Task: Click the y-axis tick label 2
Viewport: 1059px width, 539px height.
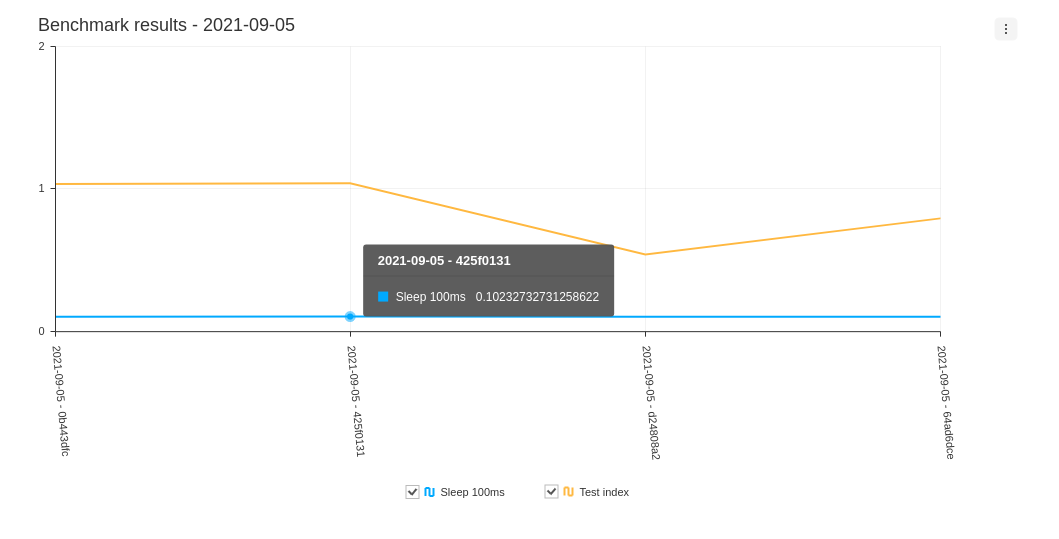Action: pyautogui.click(x=41, y=46)
